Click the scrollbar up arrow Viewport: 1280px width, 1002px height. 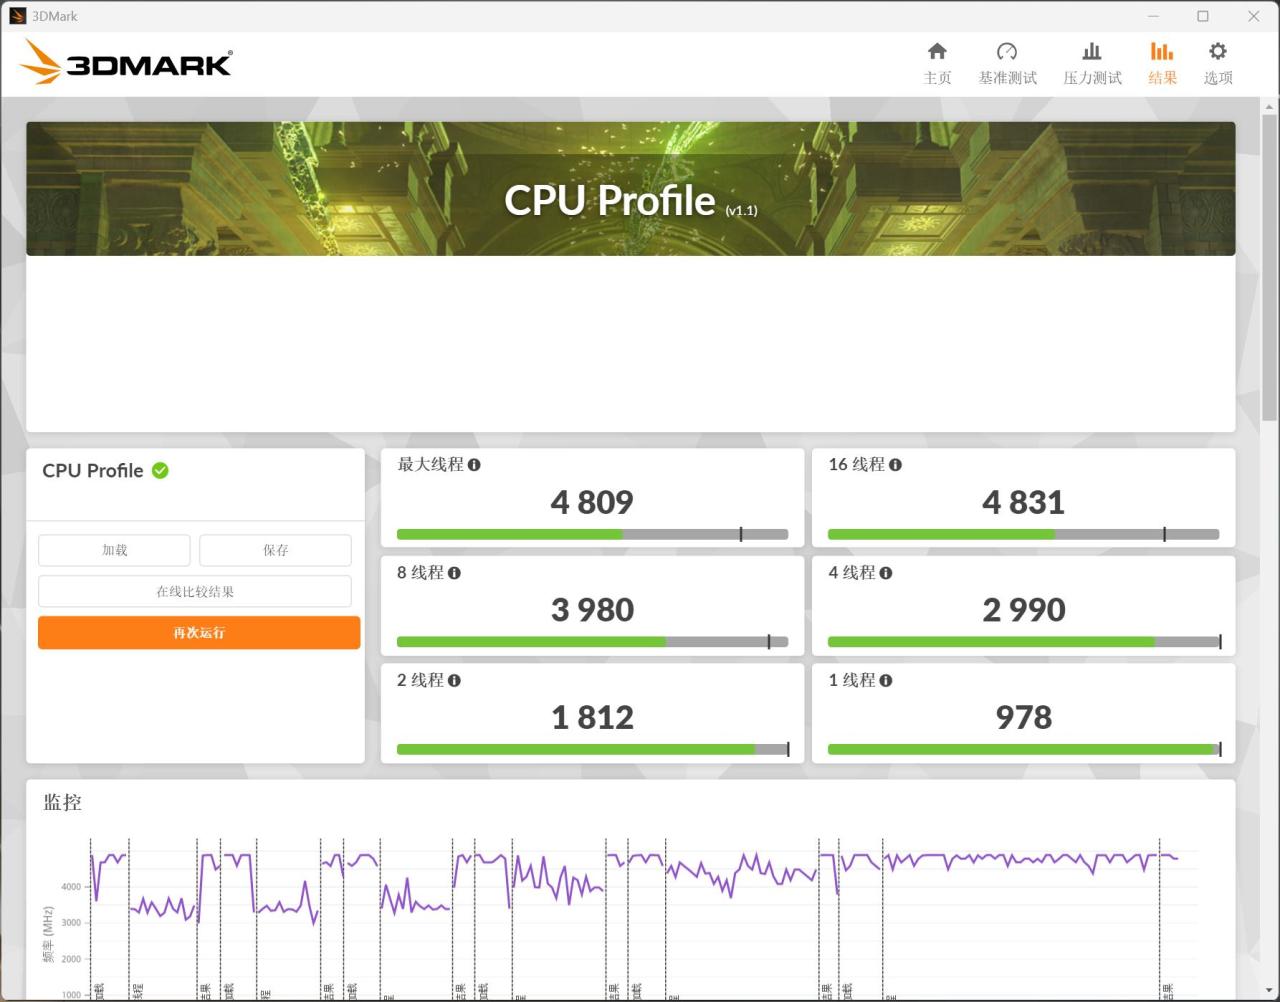(x=1270, y=105)
